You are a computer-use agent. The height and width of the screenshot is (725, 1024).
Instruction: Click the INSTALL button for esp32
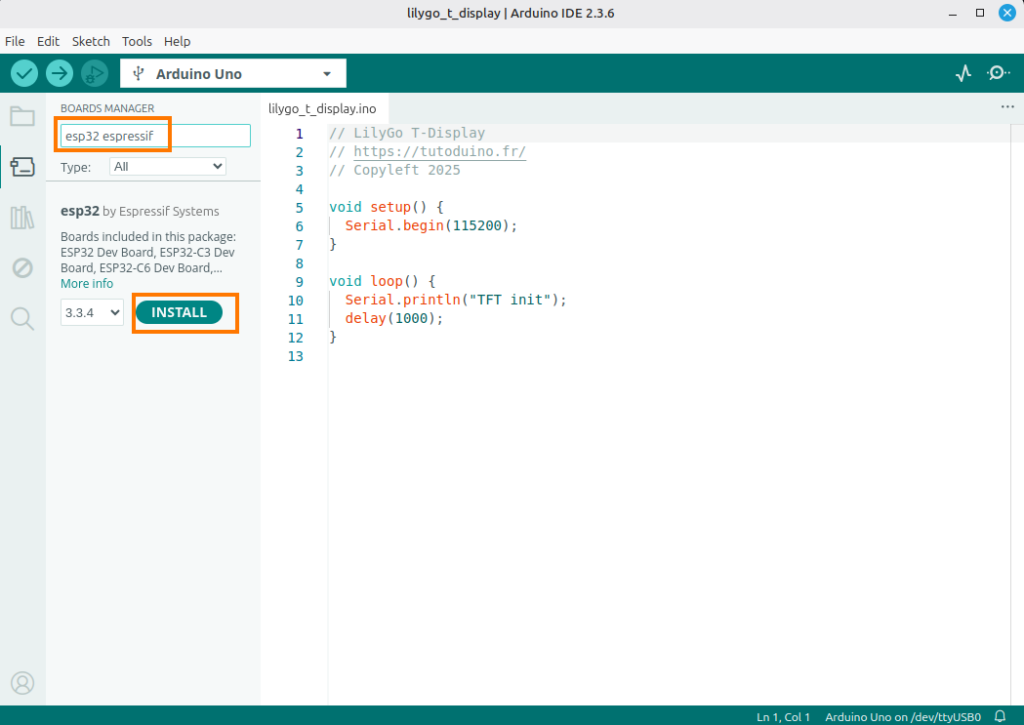point(179,313)
